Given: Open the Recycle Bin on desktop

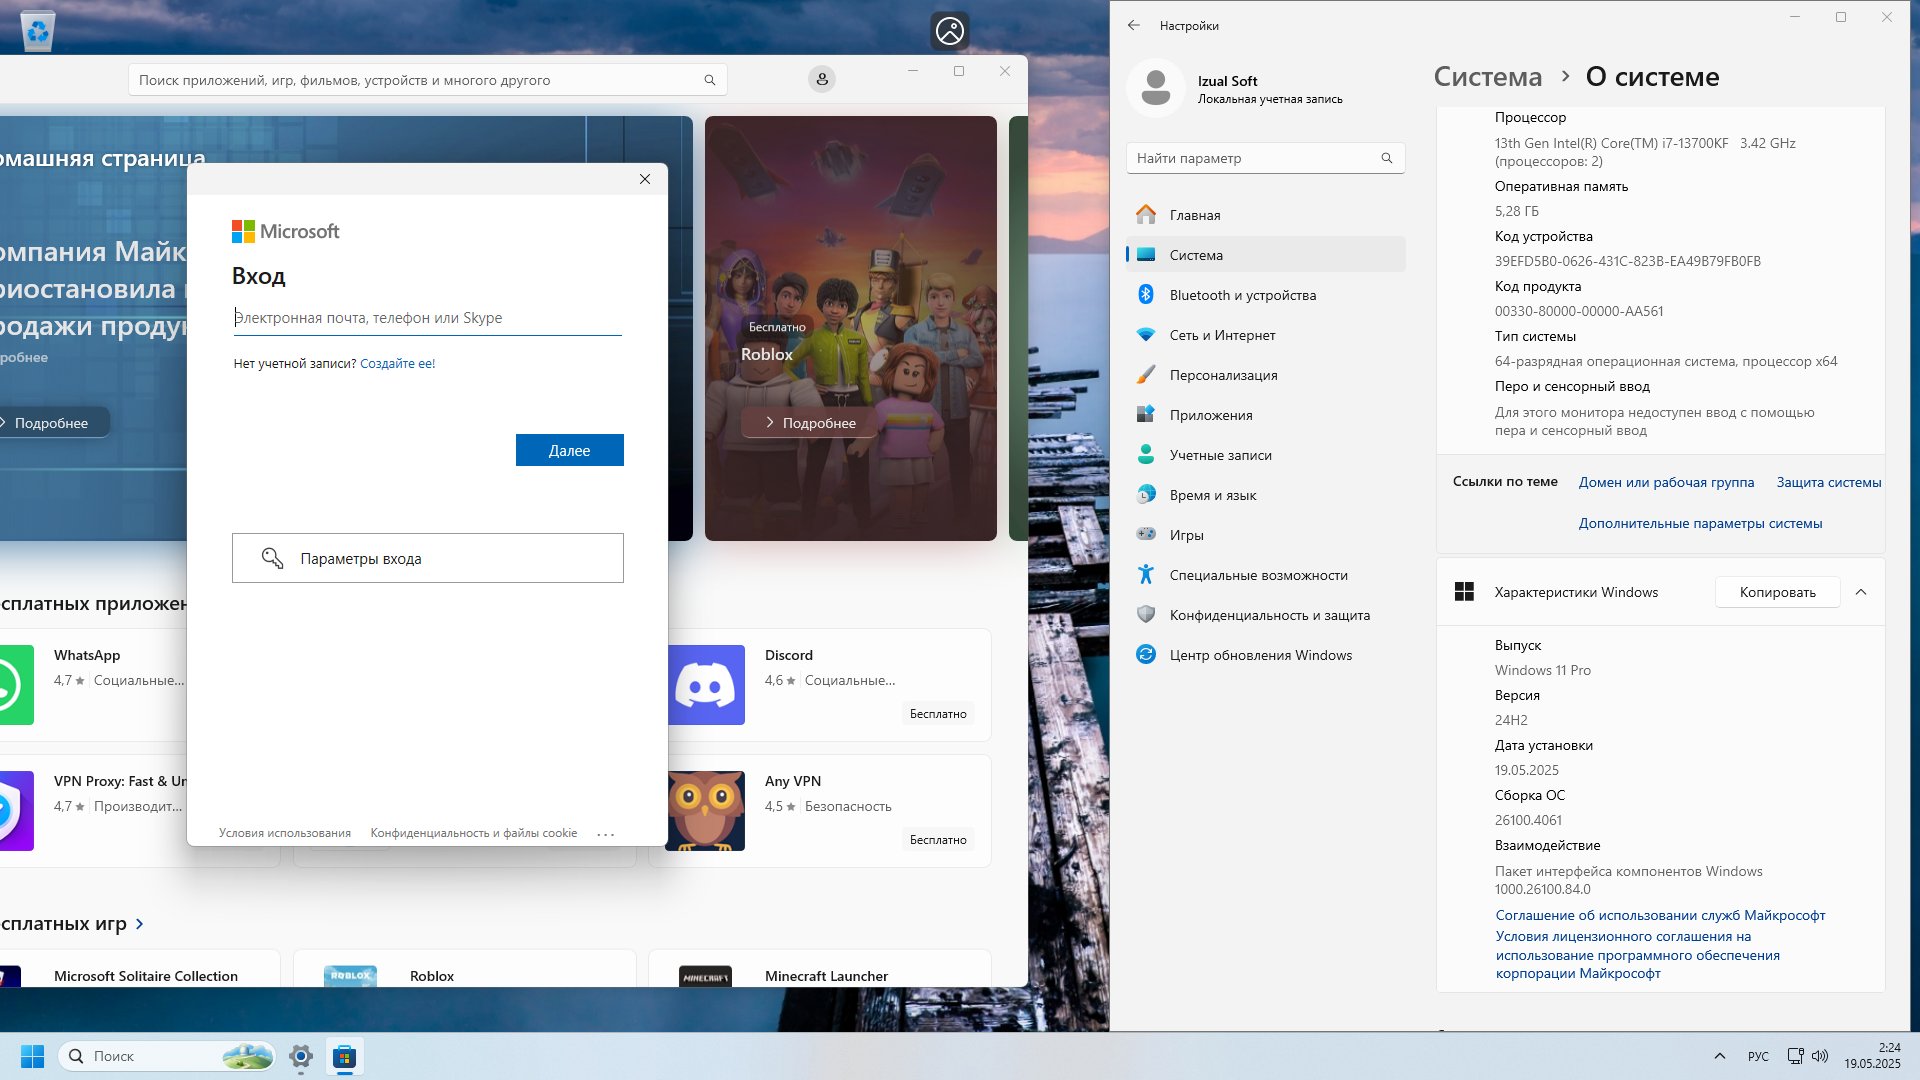Looking at the screenshot, I should (x=38, y=30).
